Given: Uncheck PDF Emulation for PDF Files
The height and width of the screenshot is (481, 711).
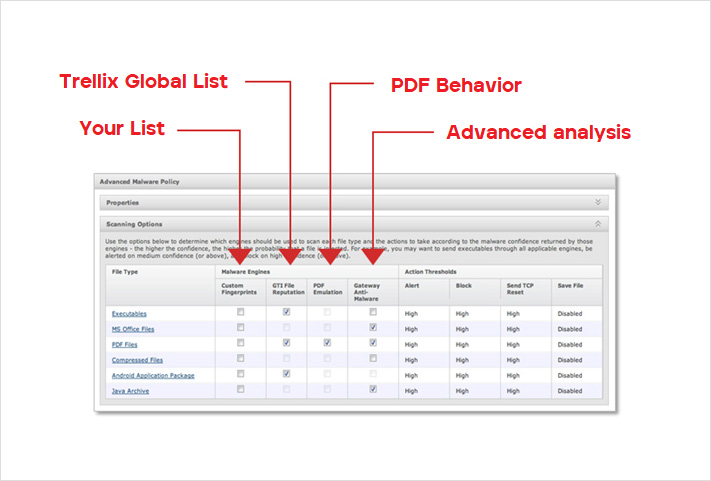Looking at the screenshot, I should tap(327, 343).
